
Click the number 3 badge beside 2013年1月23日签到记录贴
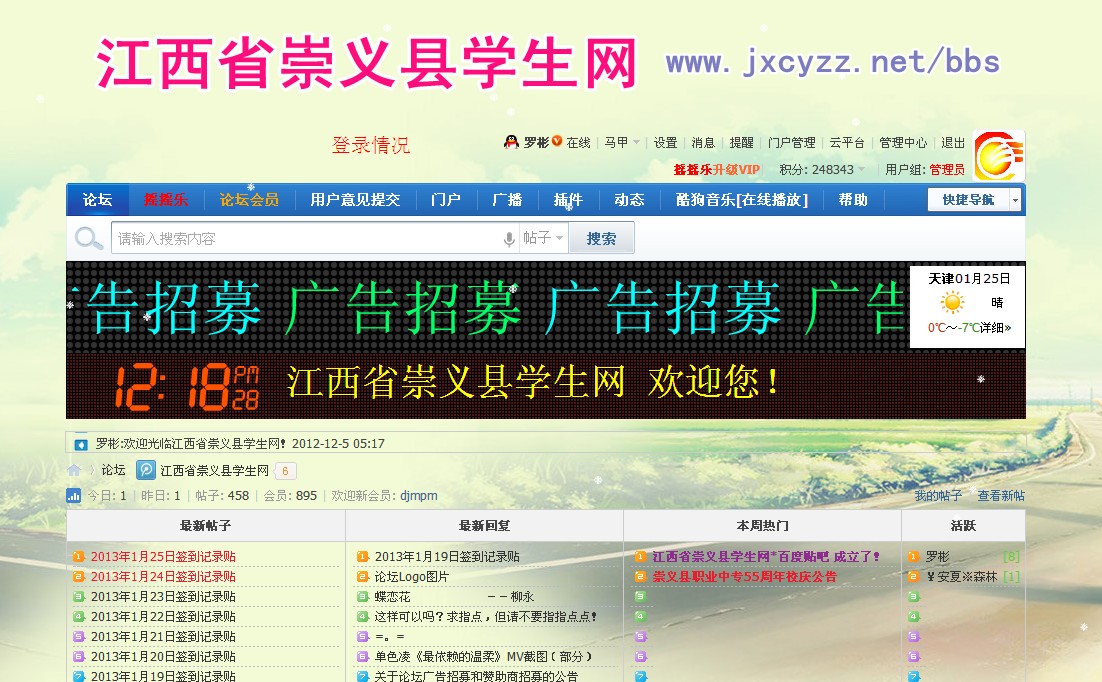(79, 597)
